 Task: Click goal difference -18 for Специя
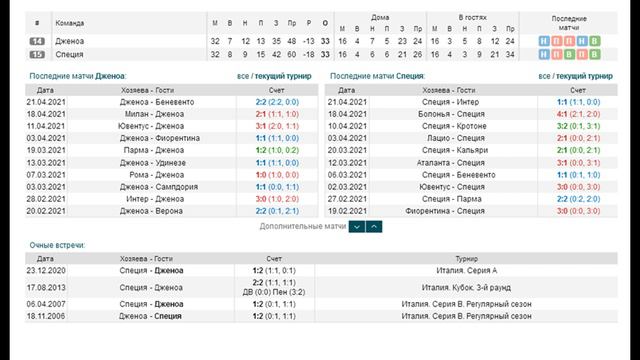309,54
